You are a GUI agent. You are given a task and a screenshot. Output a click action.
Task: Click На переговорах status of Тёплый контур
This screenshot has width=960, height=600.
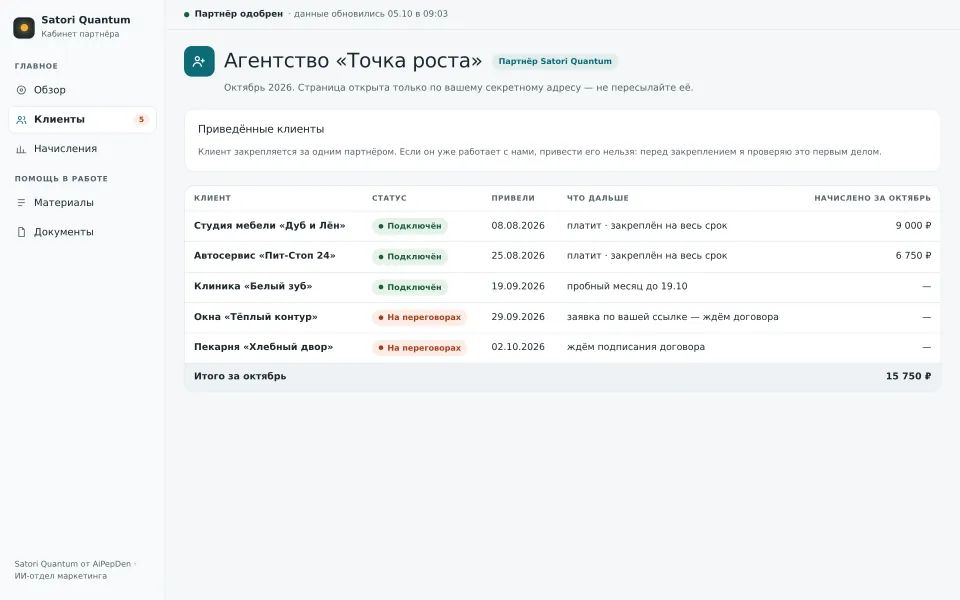coord(419,317)
